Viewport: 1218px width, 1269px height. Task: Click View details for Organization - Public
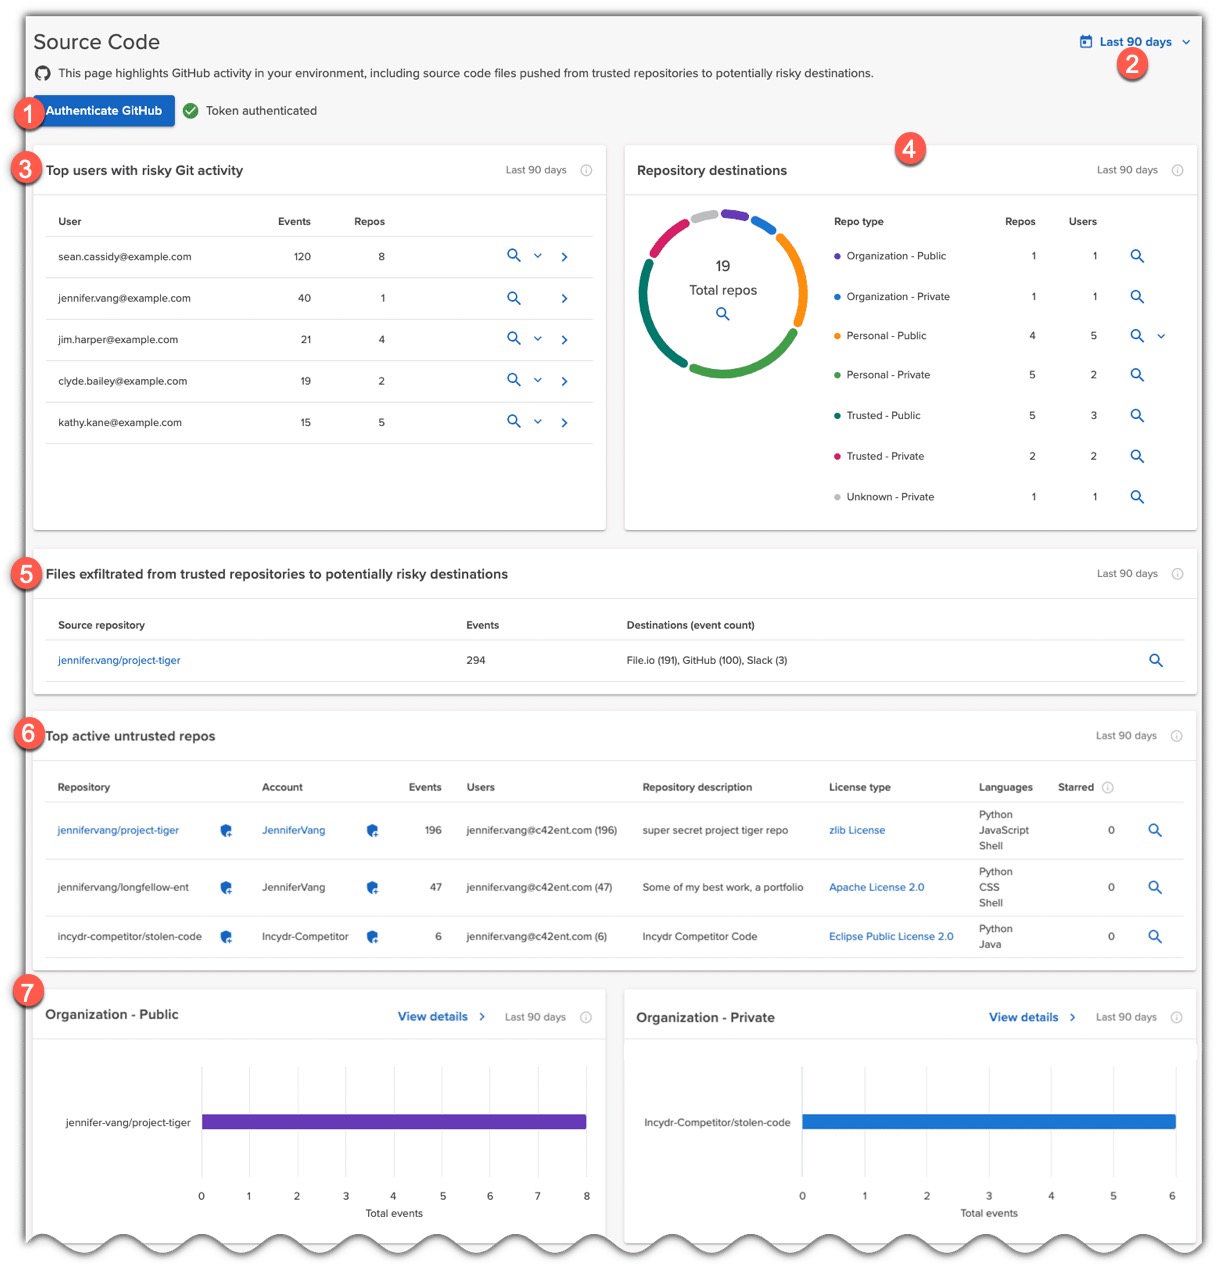(x=433, y=1017)
